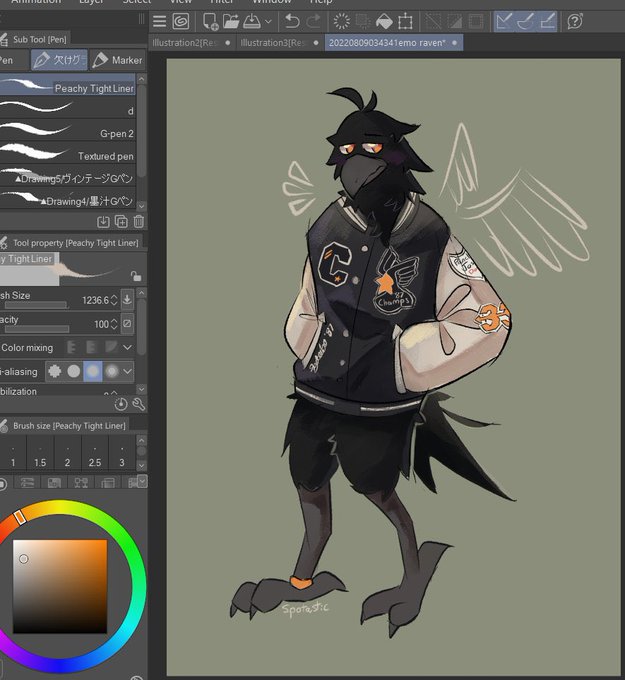Image resolution: width=625 pixels, height=680 pixels.
Task: Toggle Snap to Ruler
Action: point(504,21)
